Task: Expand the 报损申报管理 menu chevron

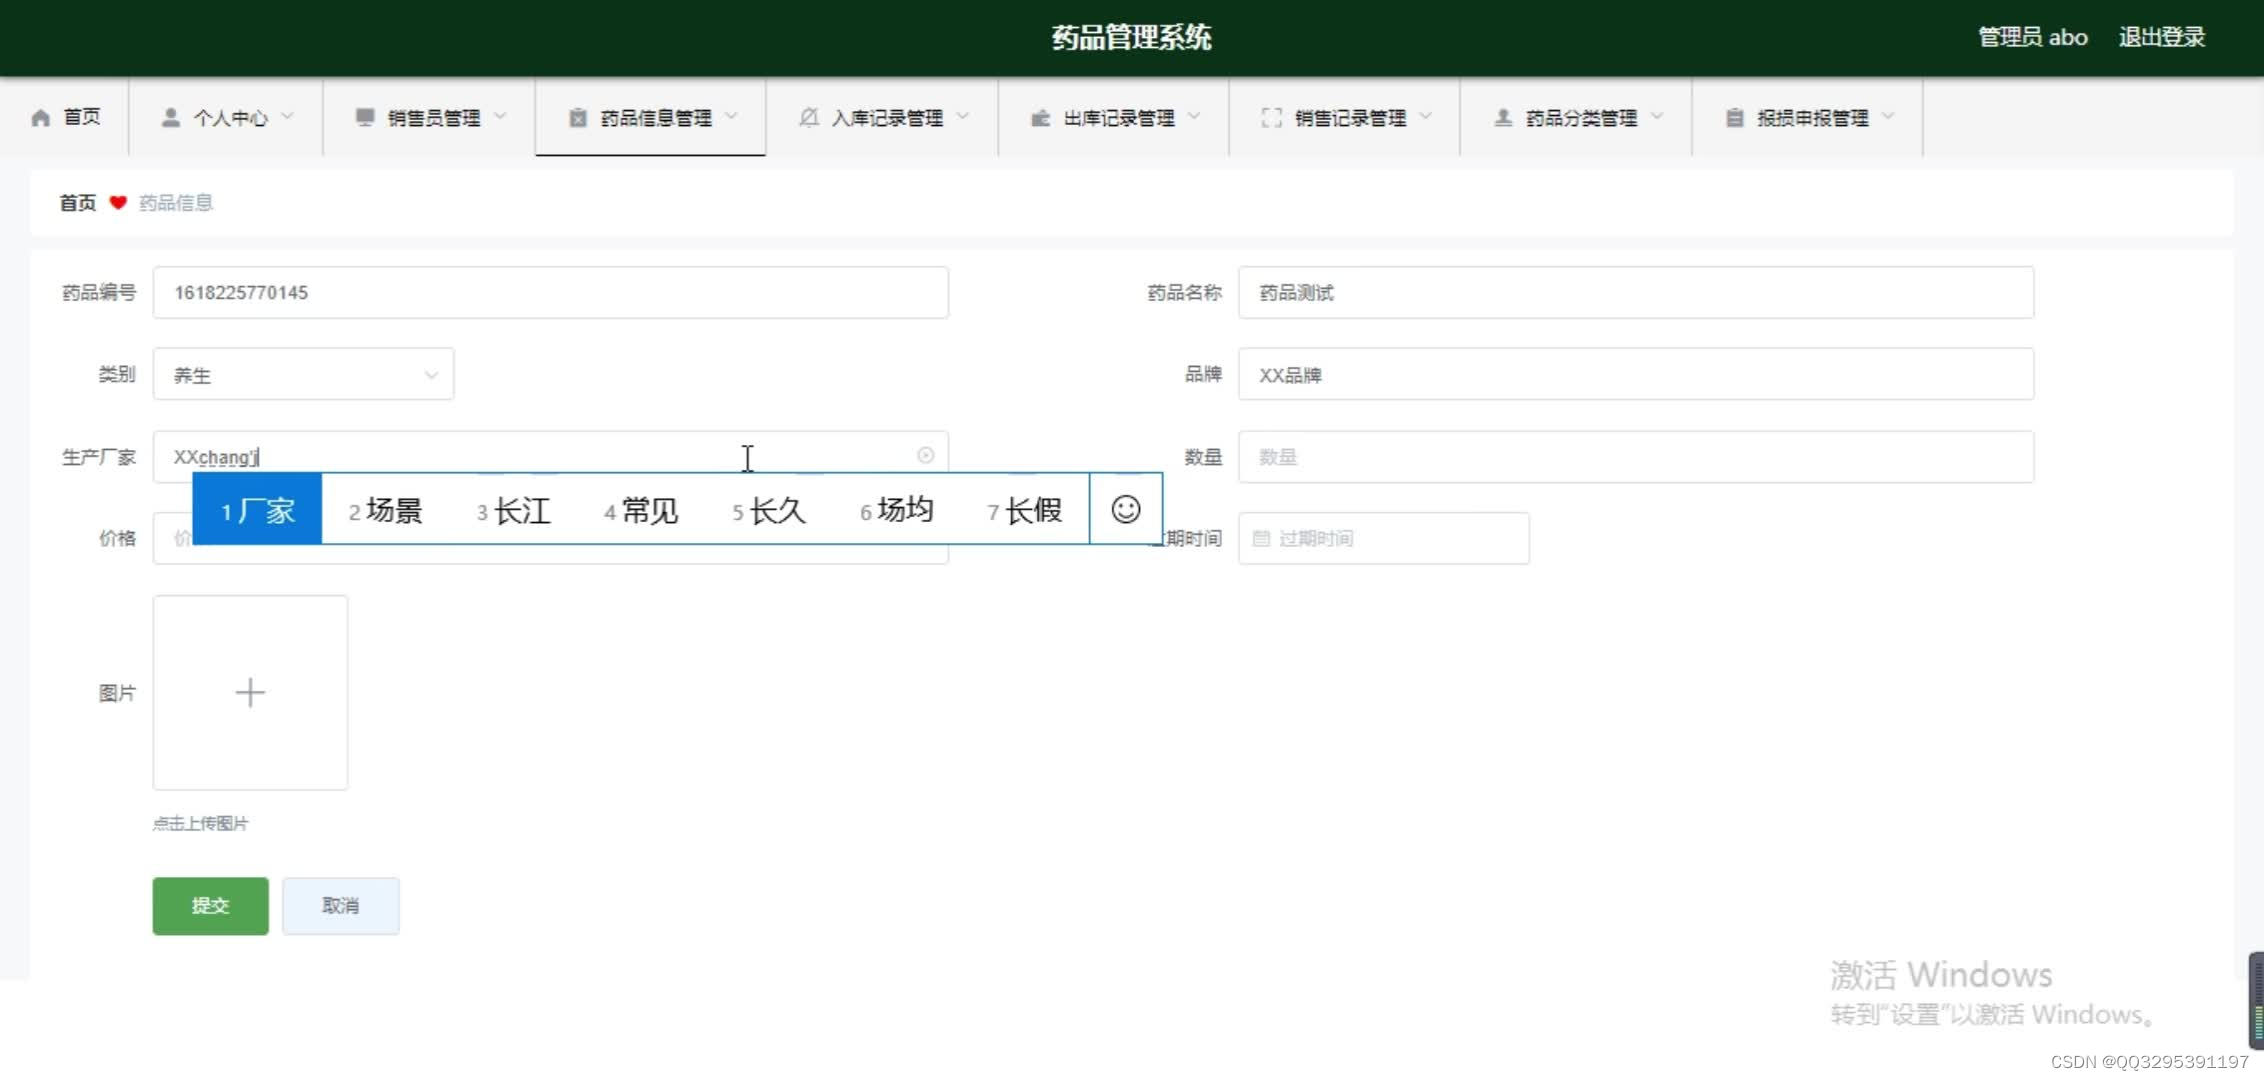Action: coord(1888,117)
